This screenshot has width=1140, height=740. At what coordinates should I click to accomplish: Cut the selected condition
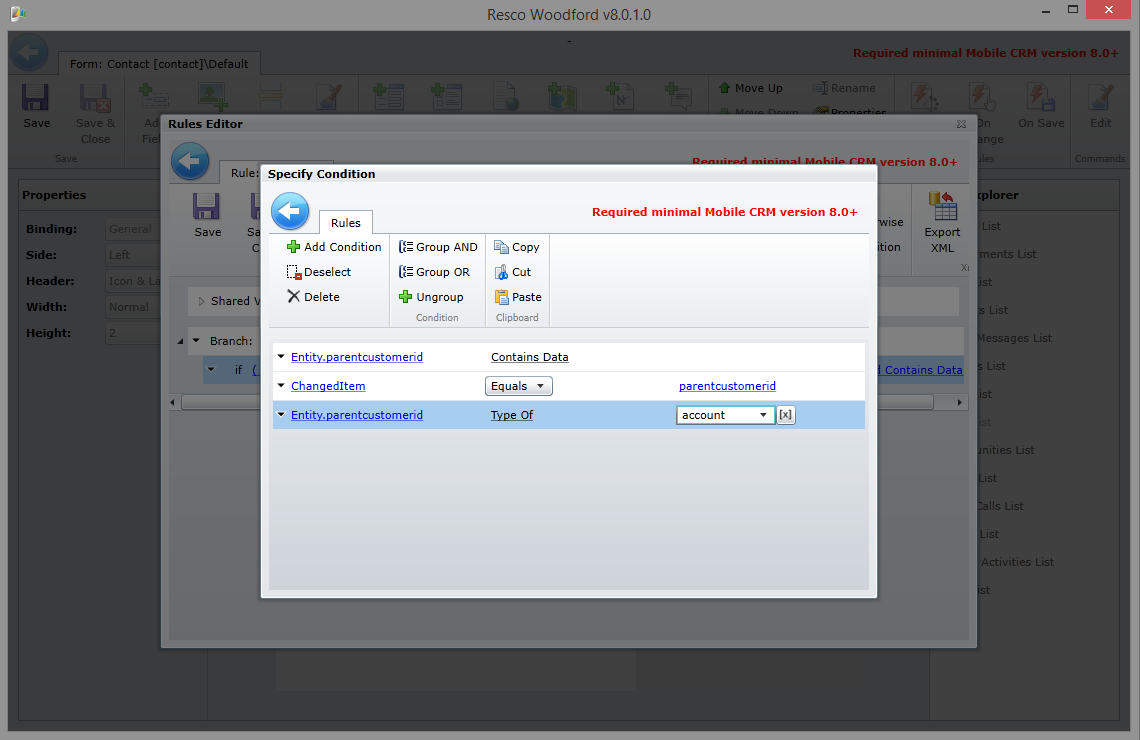pos(513,272)
